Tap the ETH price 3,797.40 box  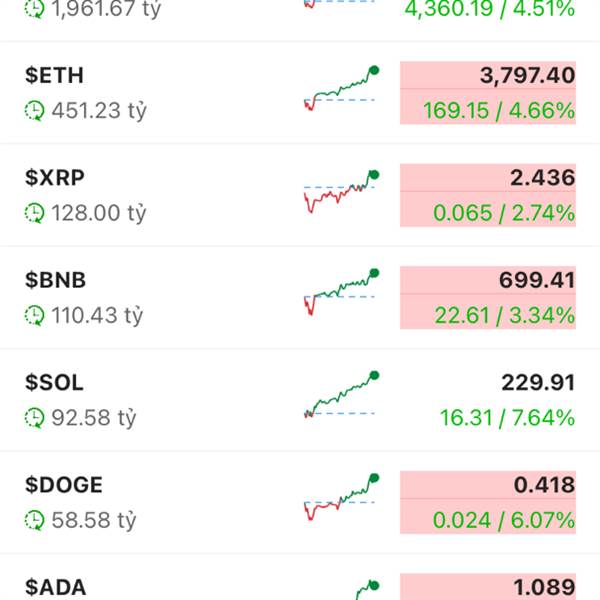tap(488, 75)
